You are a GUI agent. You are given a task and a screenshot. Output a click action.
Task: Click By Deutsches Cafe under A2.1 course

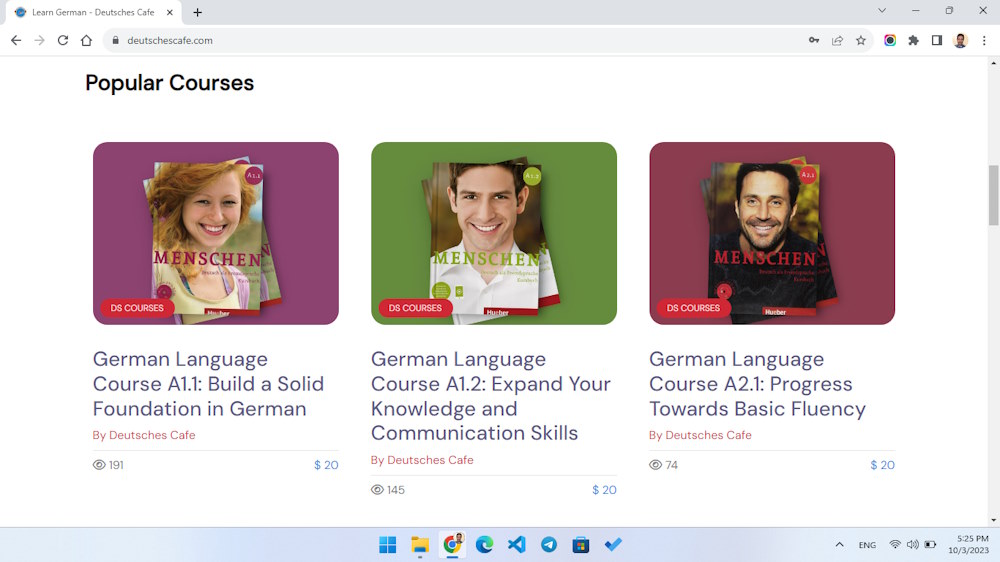[x=700, y=435]
